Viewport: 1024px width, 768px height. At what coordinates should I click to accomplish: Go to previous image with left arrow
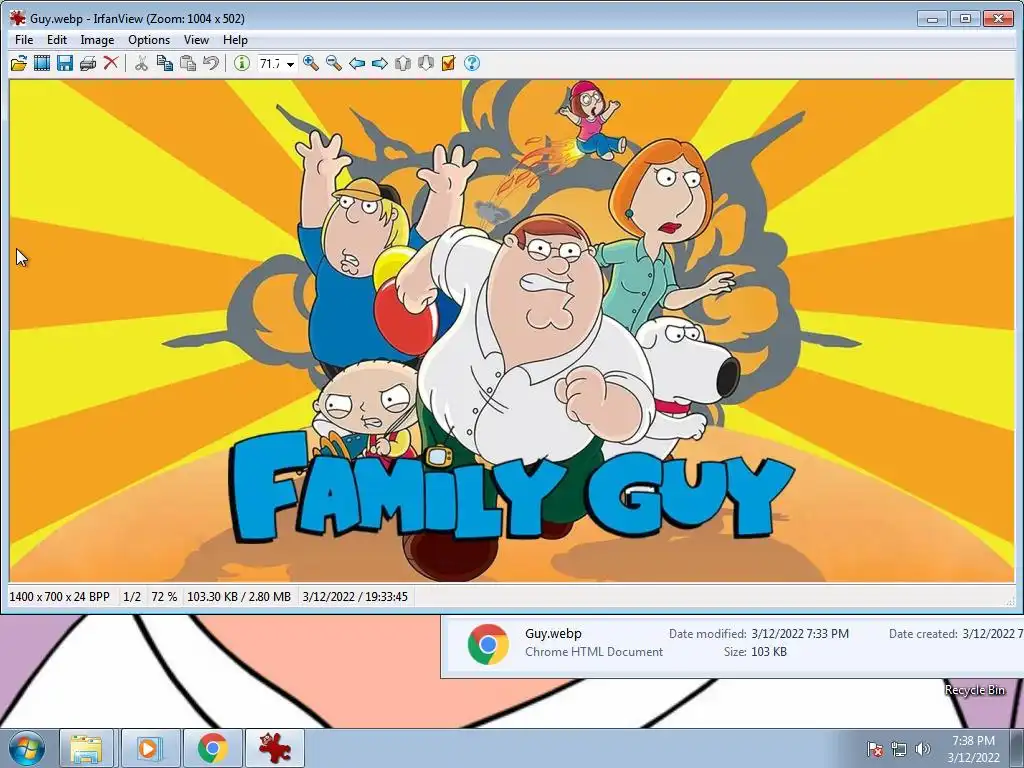pyautogui.click(x=357, y=63)
